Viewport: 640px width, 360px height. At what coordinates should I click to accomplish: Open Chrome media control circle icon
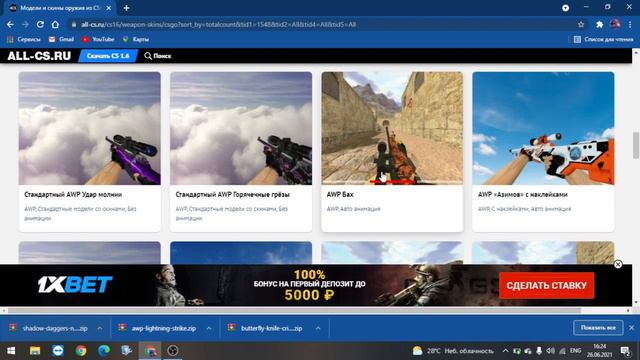click(x=565, y=8)
